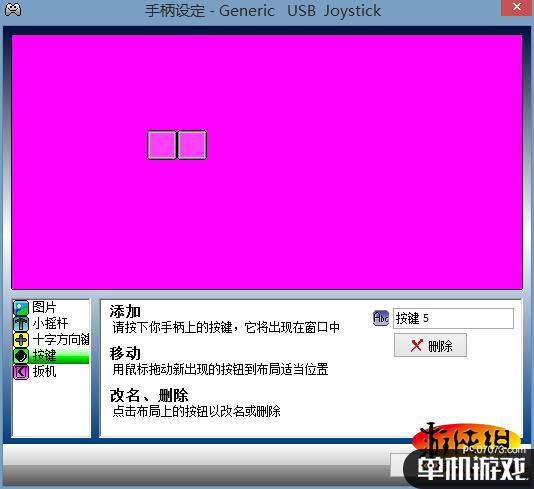Click the red X delete icon
Image resolution: width=534 pixels, height=489 pixels.
(x=417, y=346)
